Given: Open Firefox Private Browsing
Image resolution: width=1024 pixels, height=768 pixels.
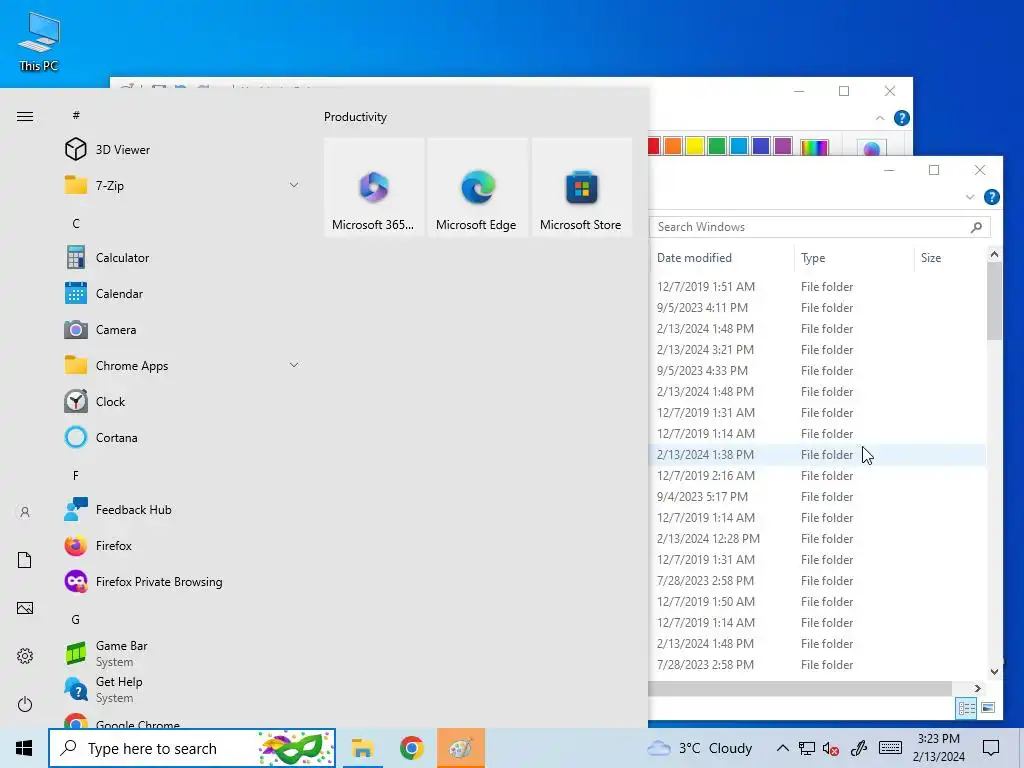Looking at the screenshot, I should pos(183,581).
